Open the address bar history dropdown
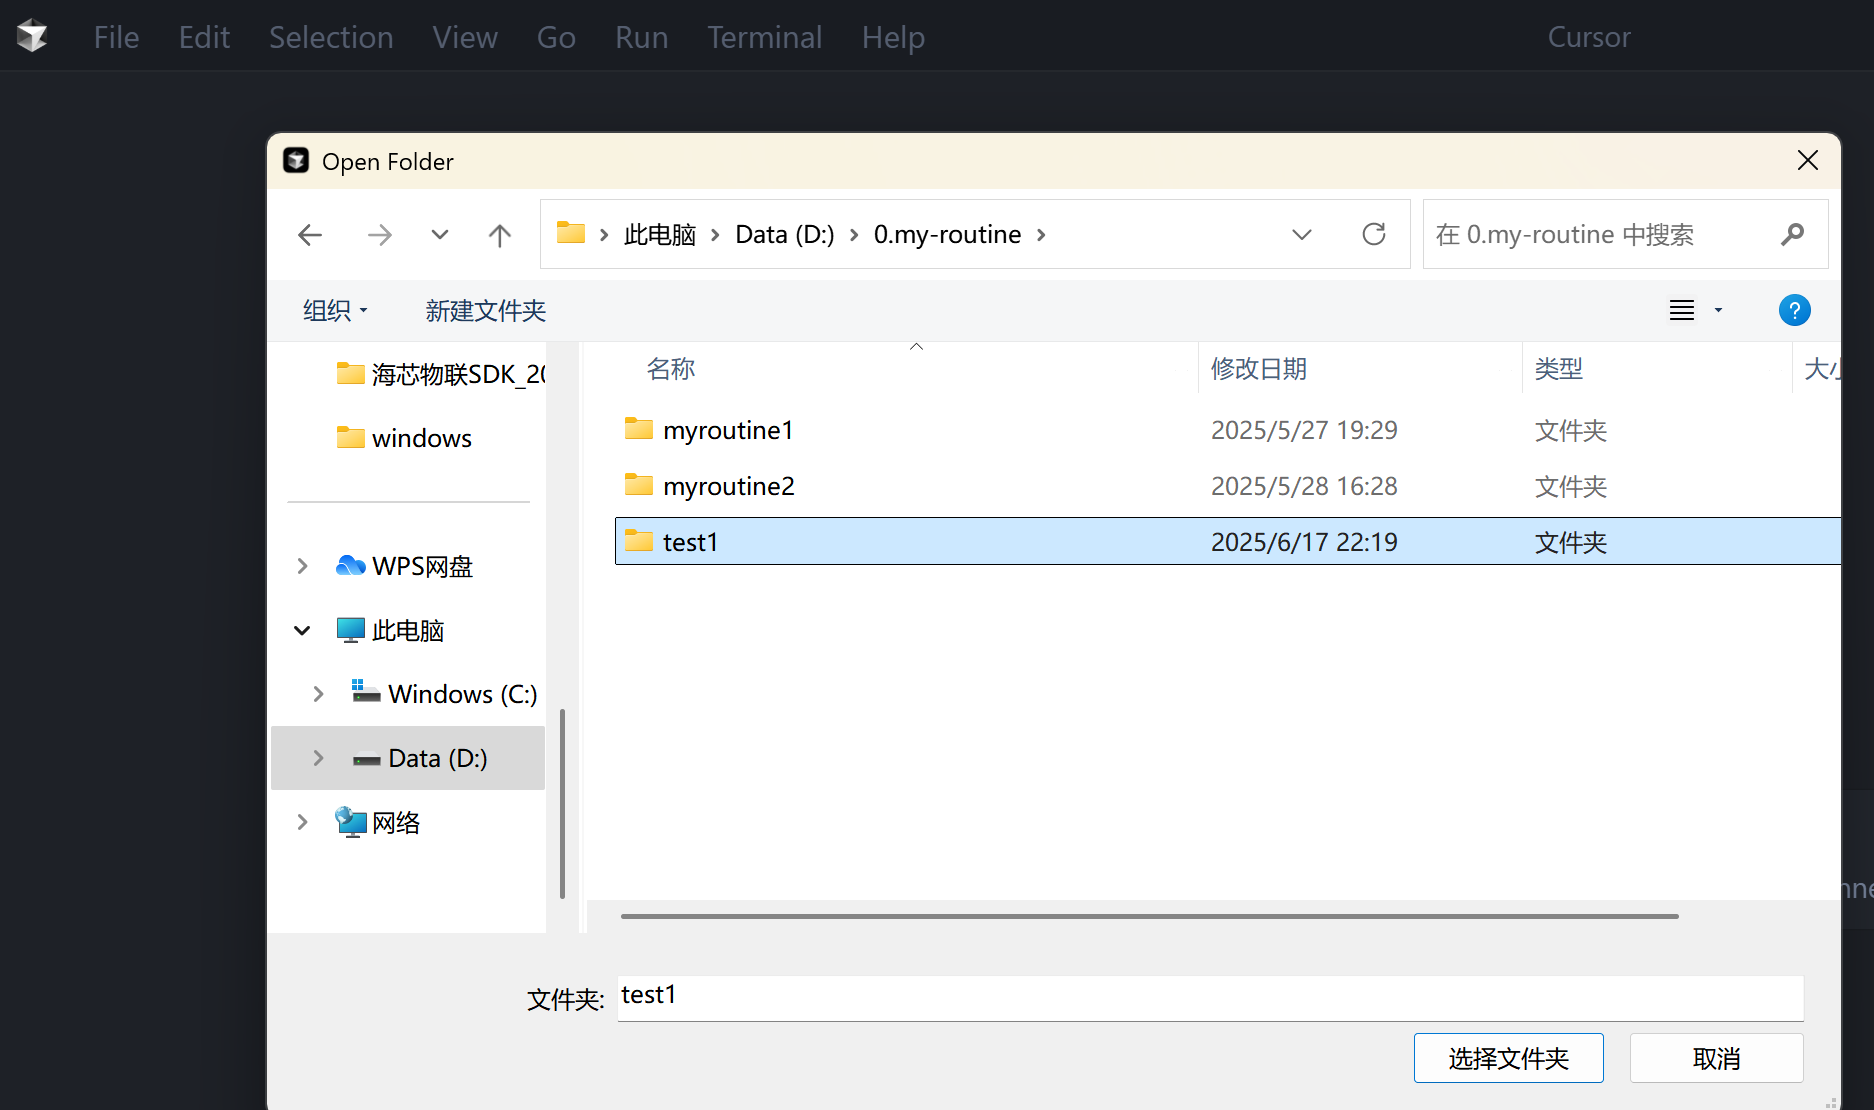Viewport: 1874px width, 1110px height. click(x=1302, y=235)
